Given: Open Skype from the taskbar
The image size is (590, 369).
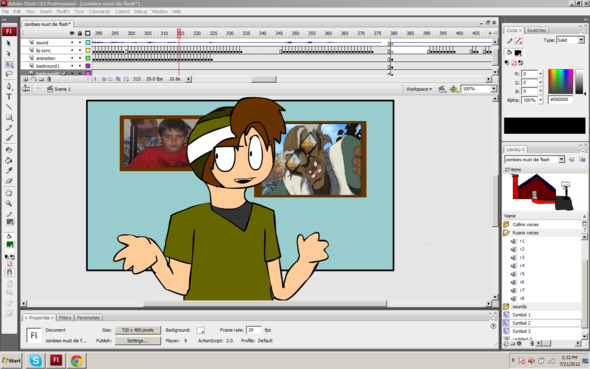Looking at the screenshot, I should [x=35, y=361].
